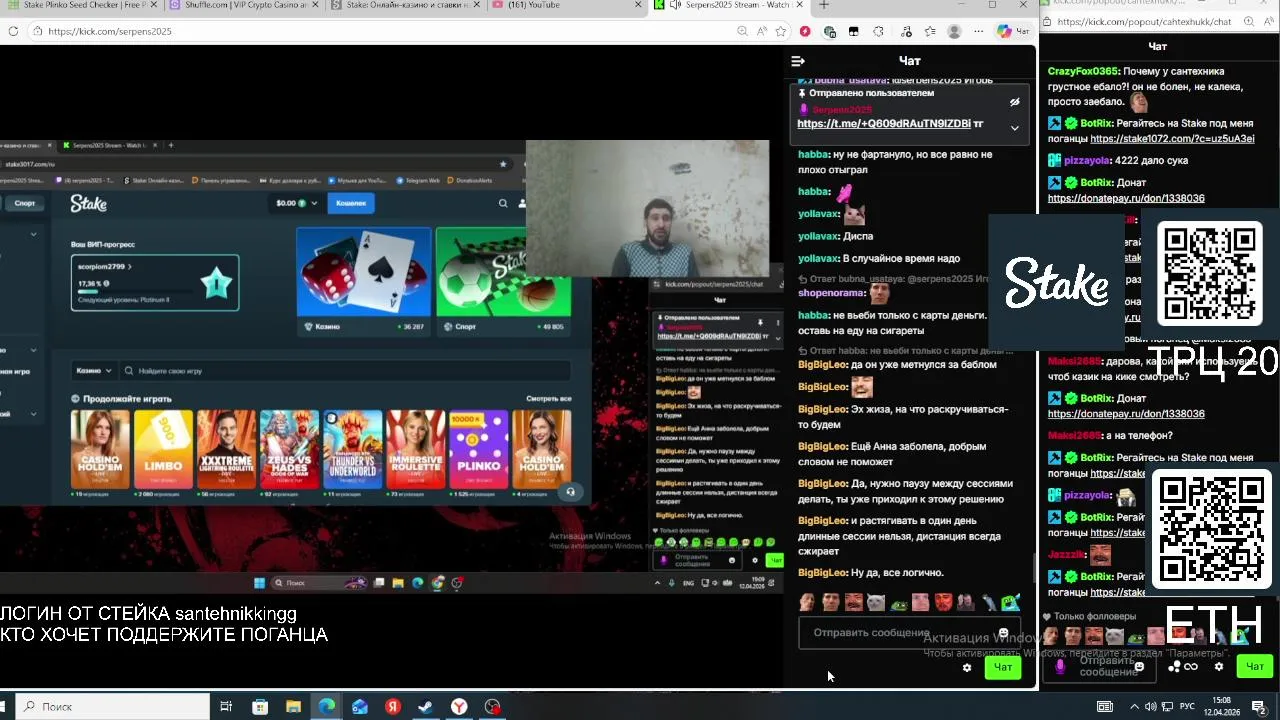Open Zeus vs Hades game thumbnail
1280x720 pixels.
click(x=289, y=449)
